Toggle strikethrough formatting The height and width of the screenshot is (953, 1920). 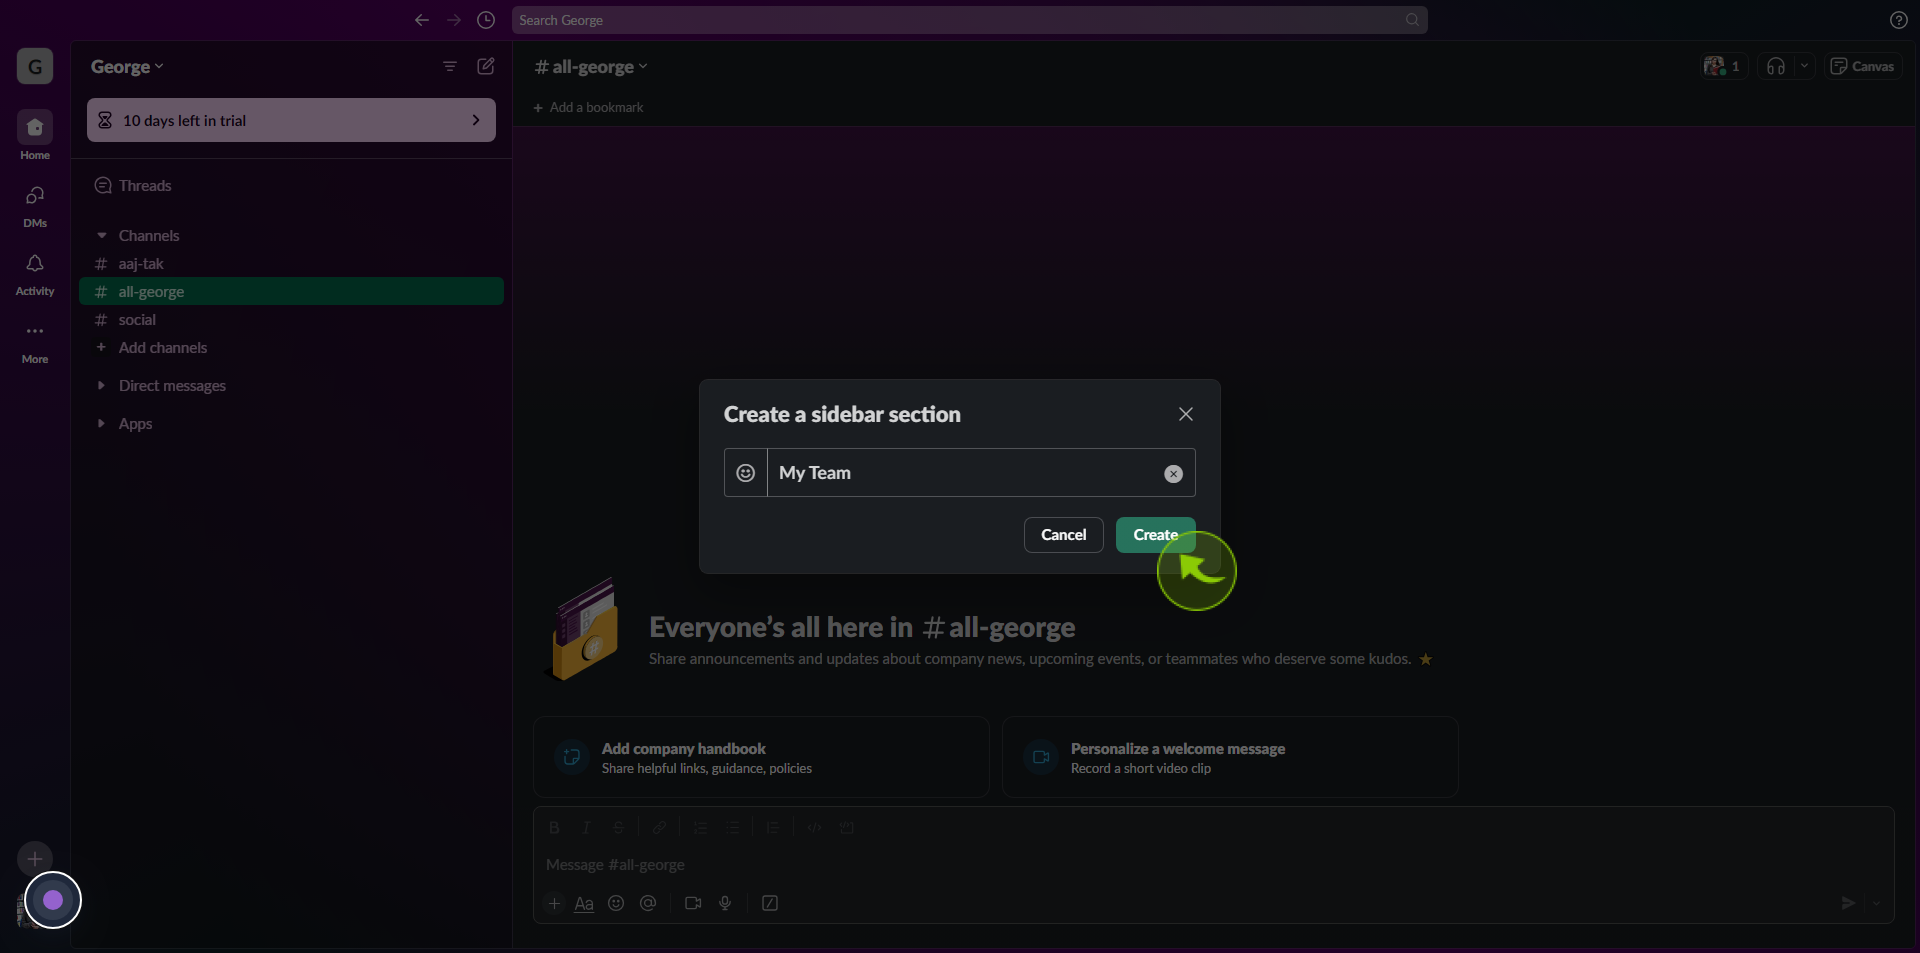click(618, 828)
